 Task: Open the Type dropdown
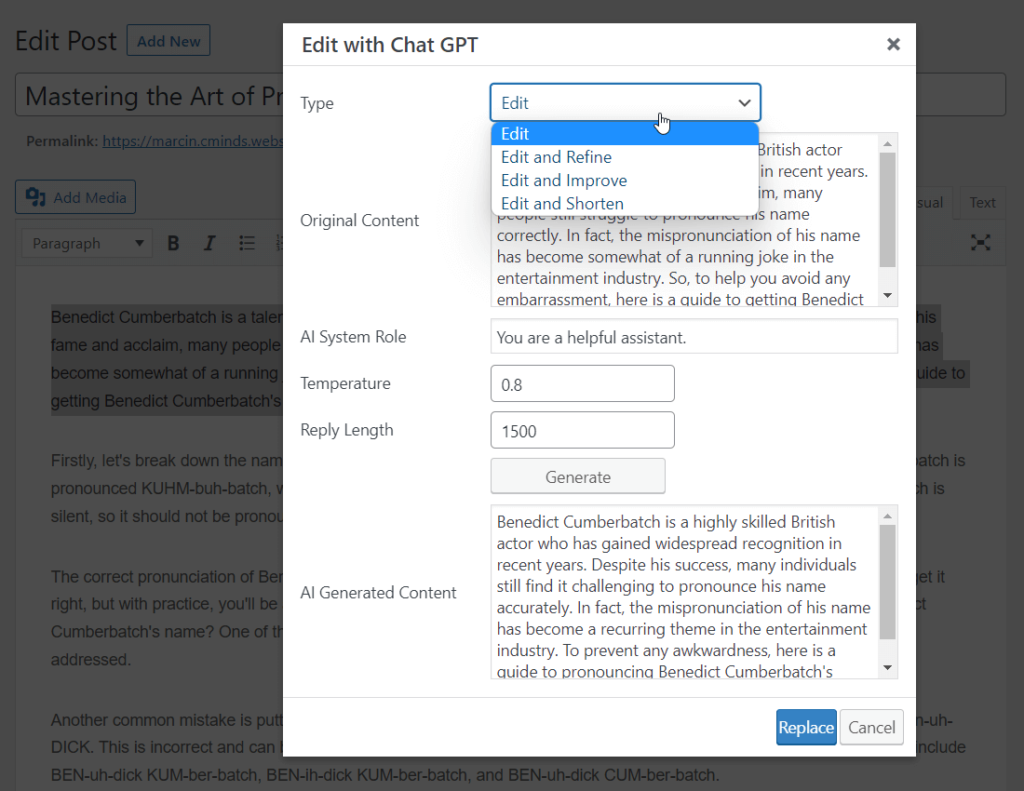(625, 103)
